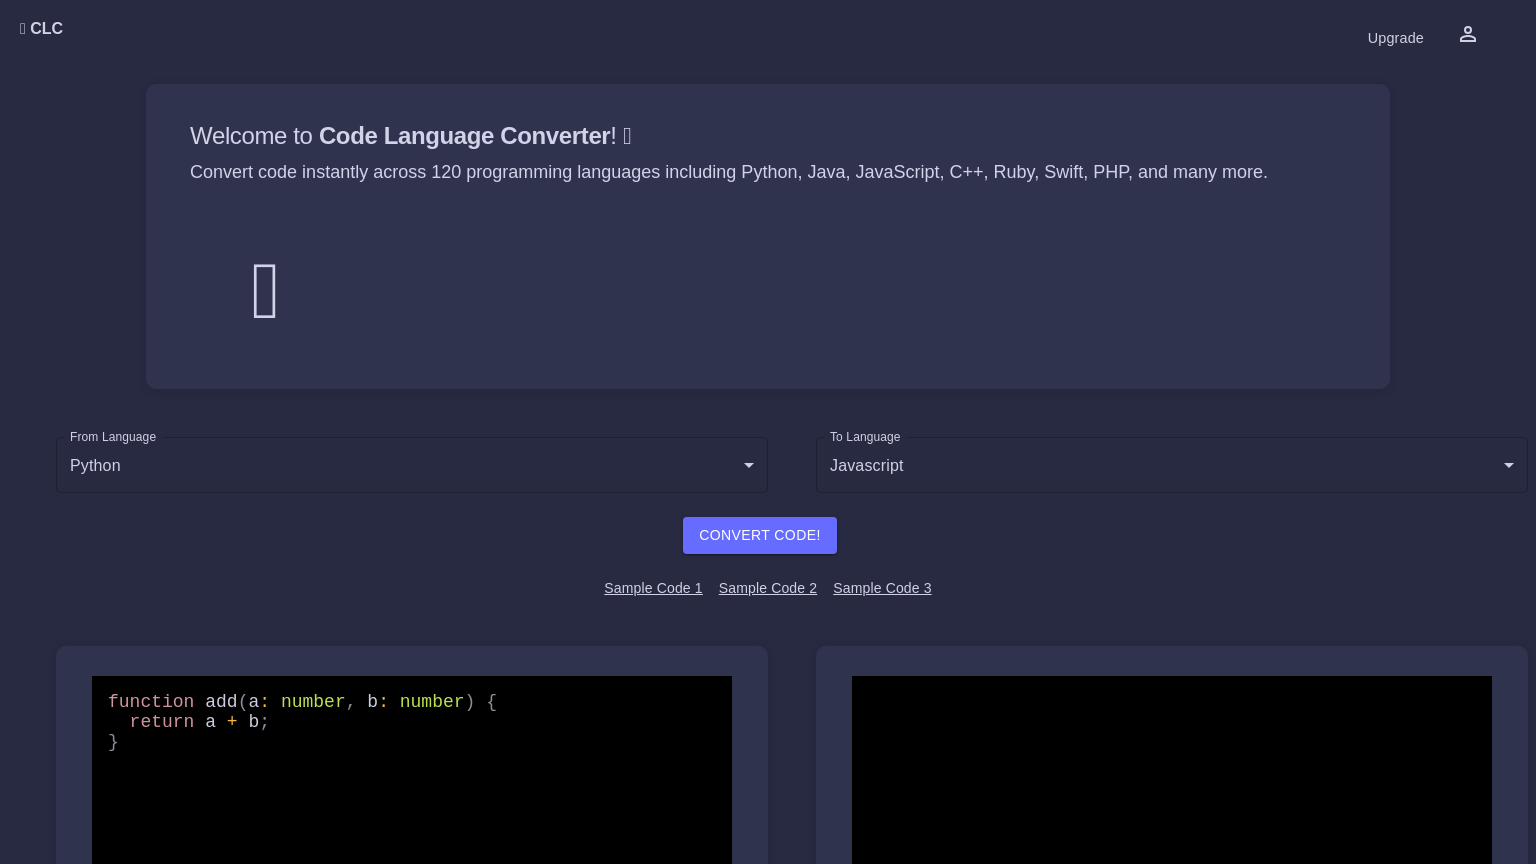
Task: Click the 'Code Language Converter' heading text
Action: [x=465, y=136]
